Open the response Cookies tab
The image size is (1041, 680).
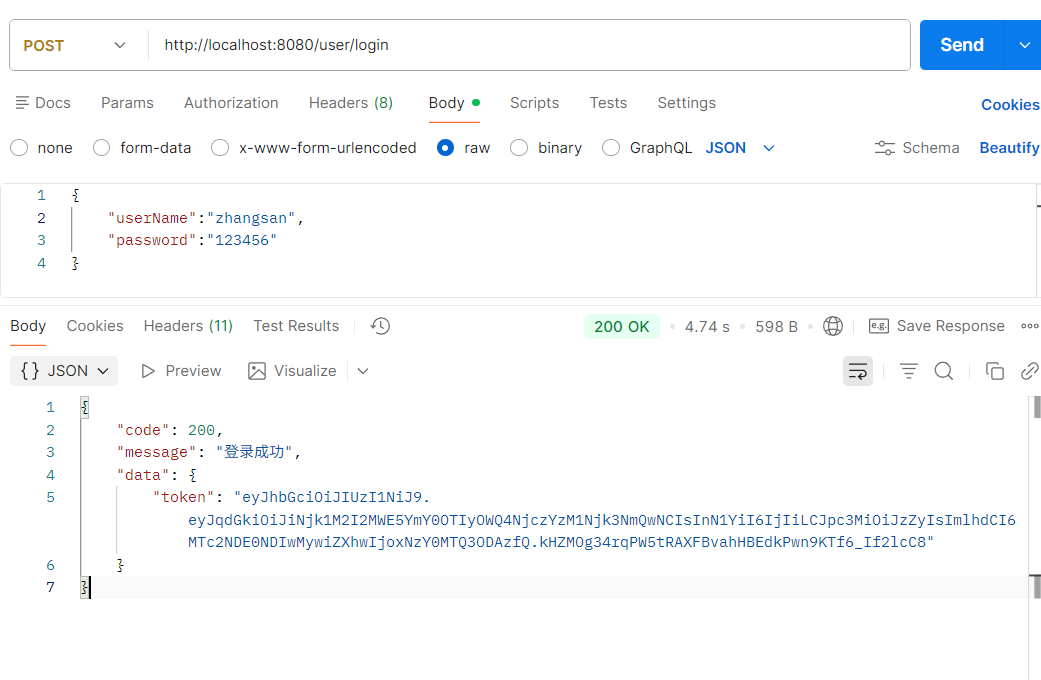(x=95, y=326)
